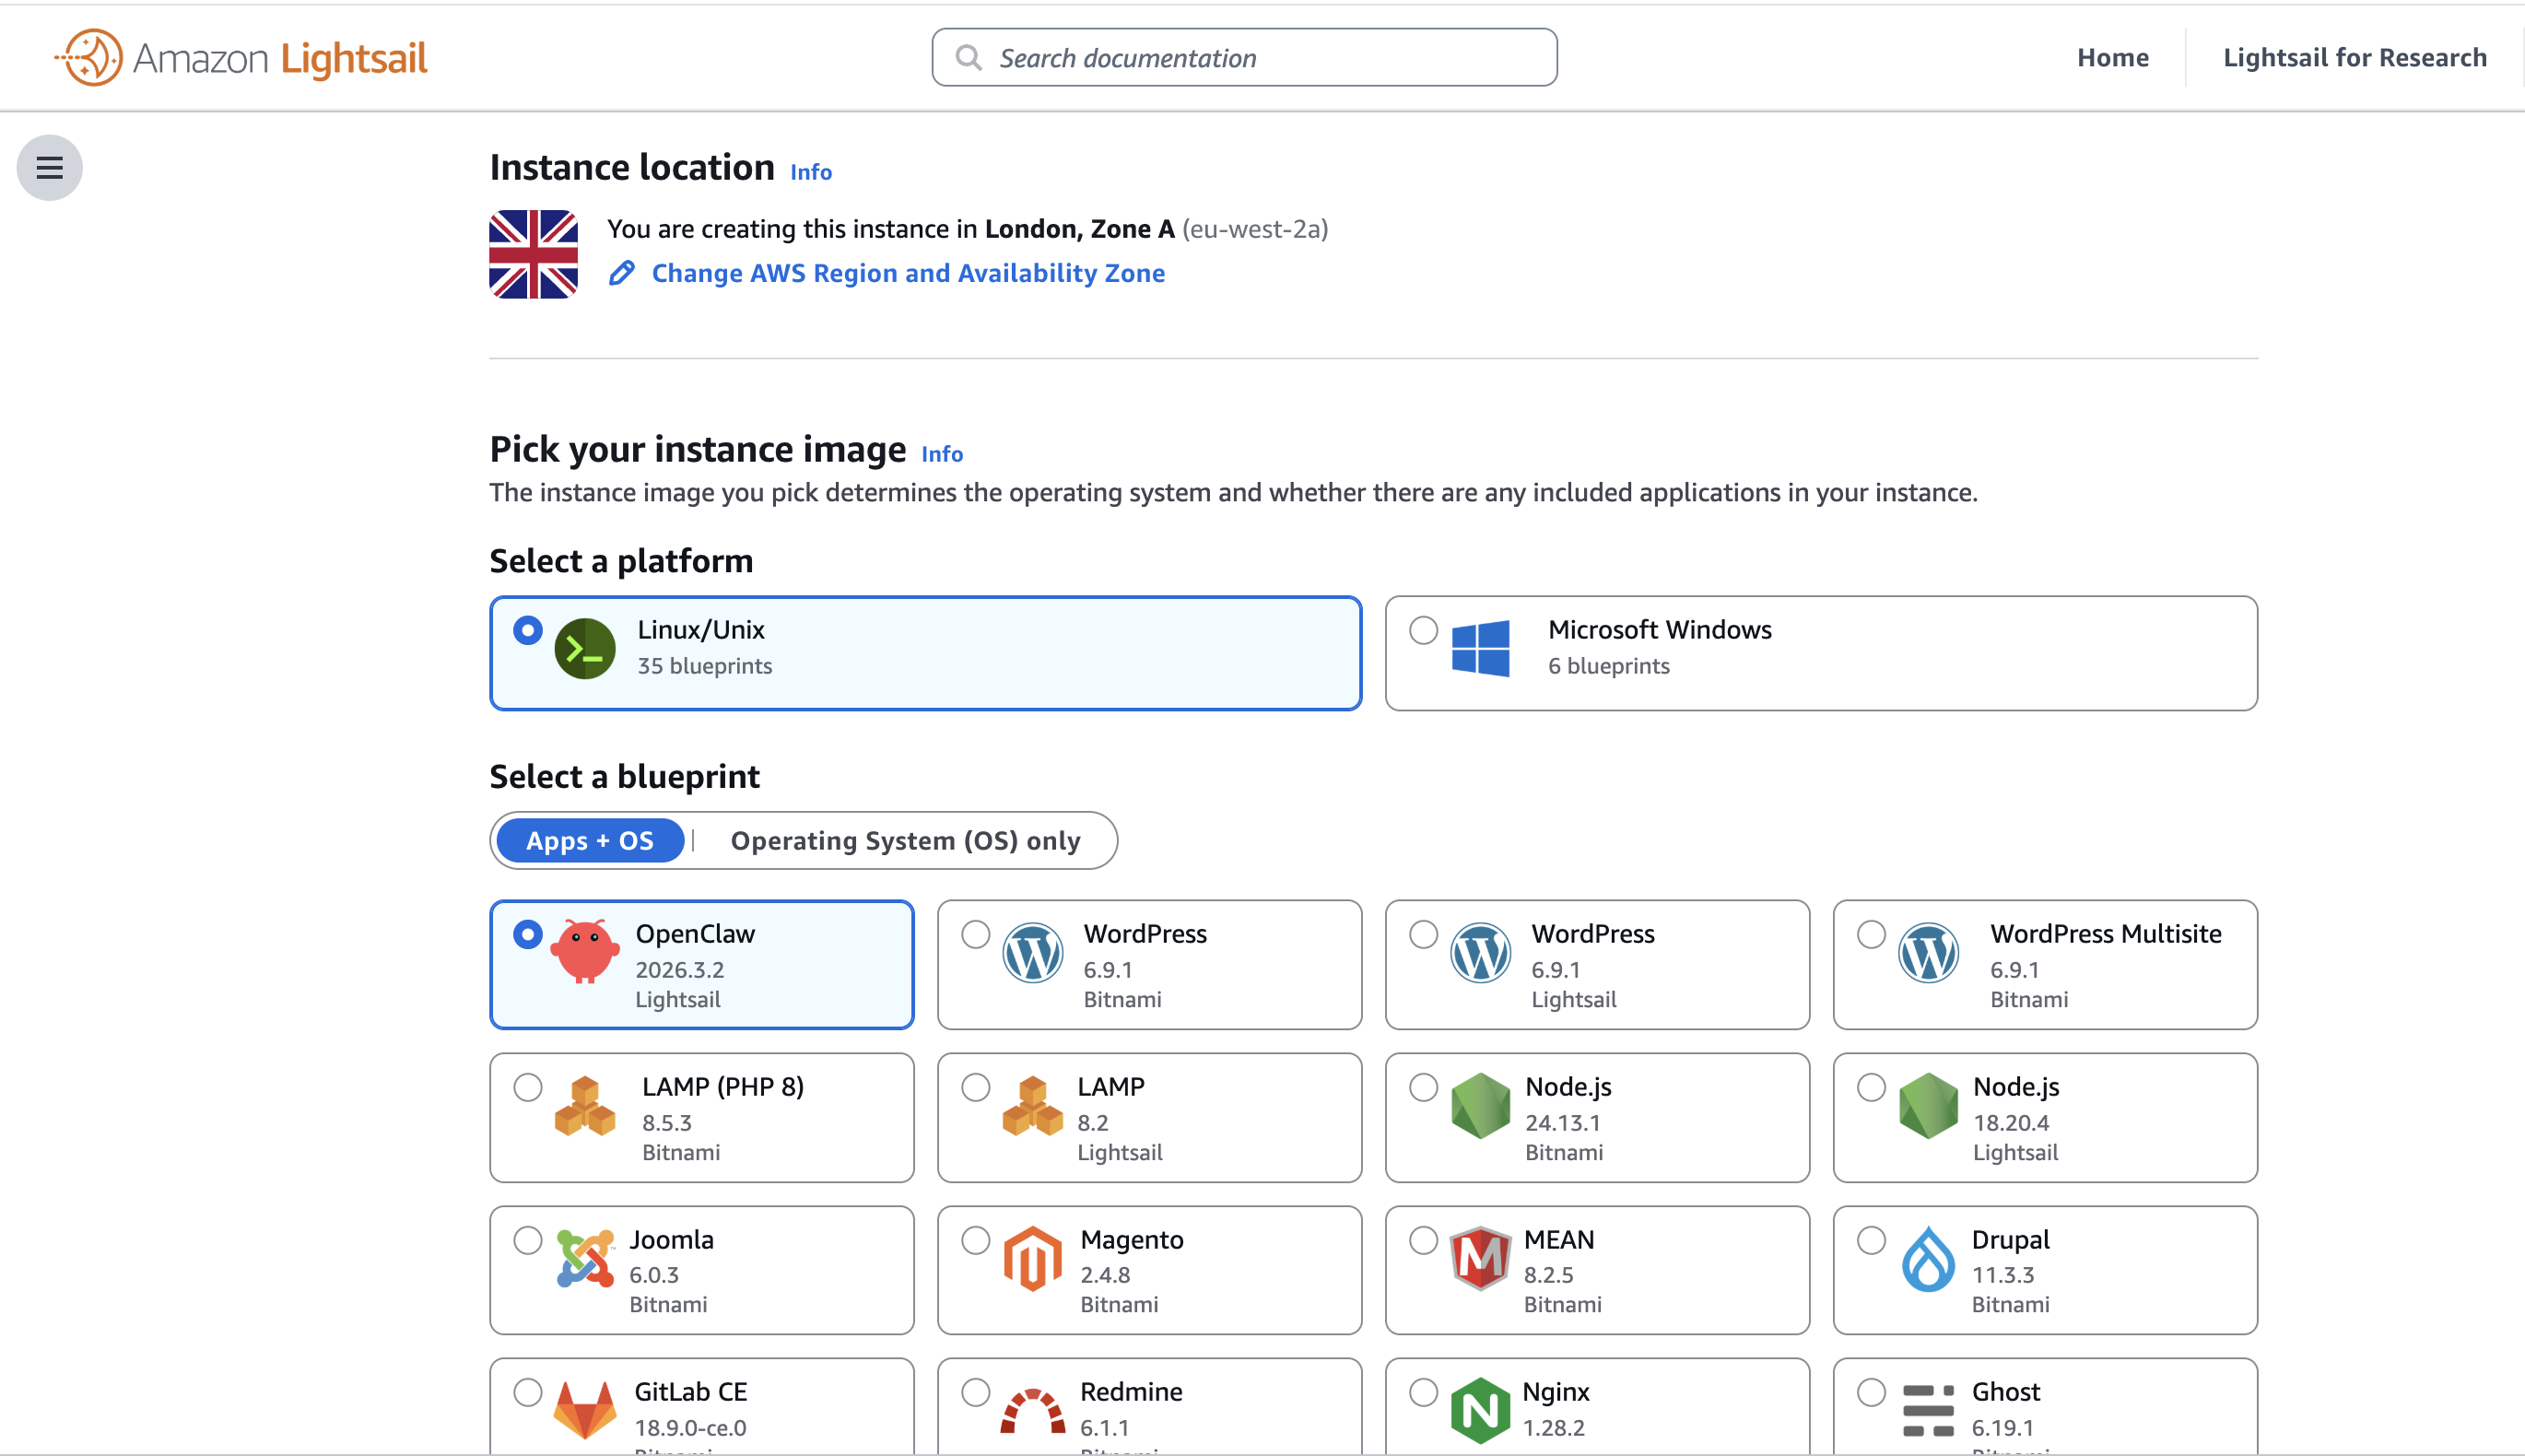The image size is (2525, 1456).
Task: Click the Redmine logo icon
Action: [x=1032, y=1411]
